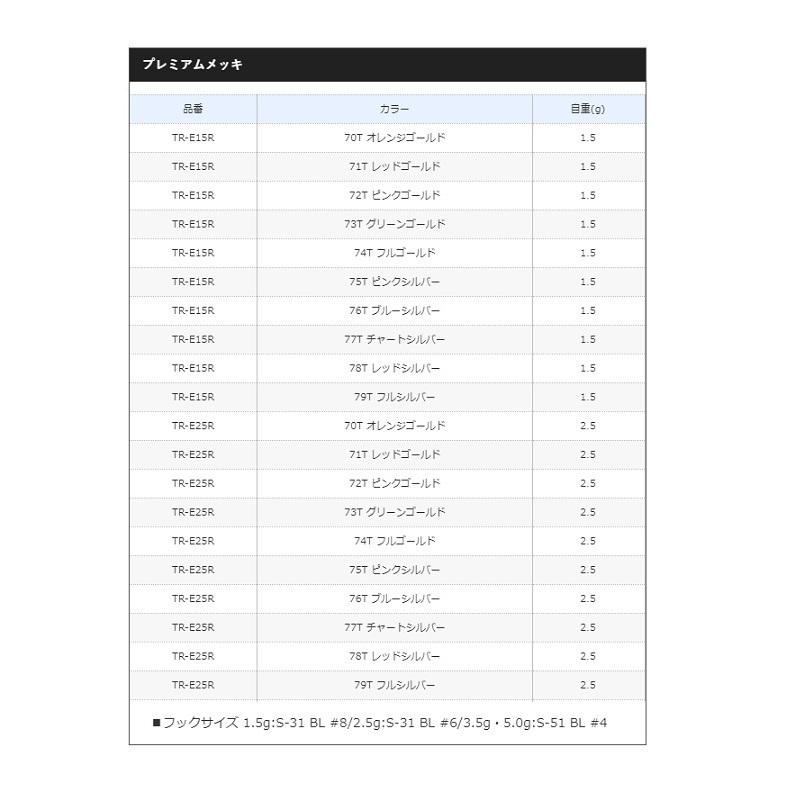This screenshot has height=800, width=800.
Task: Click 70T オレンジゴールド in the TR-E15R rows
Action: point(394,138)
